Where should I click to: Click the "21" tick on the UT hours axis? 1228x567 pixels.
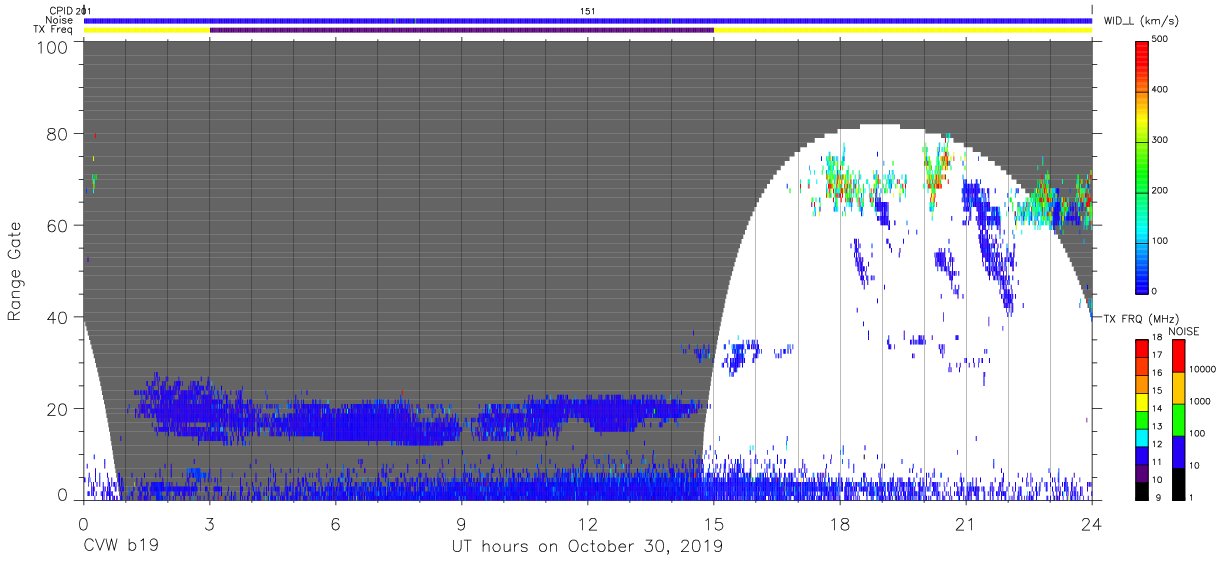coord(966,524)
